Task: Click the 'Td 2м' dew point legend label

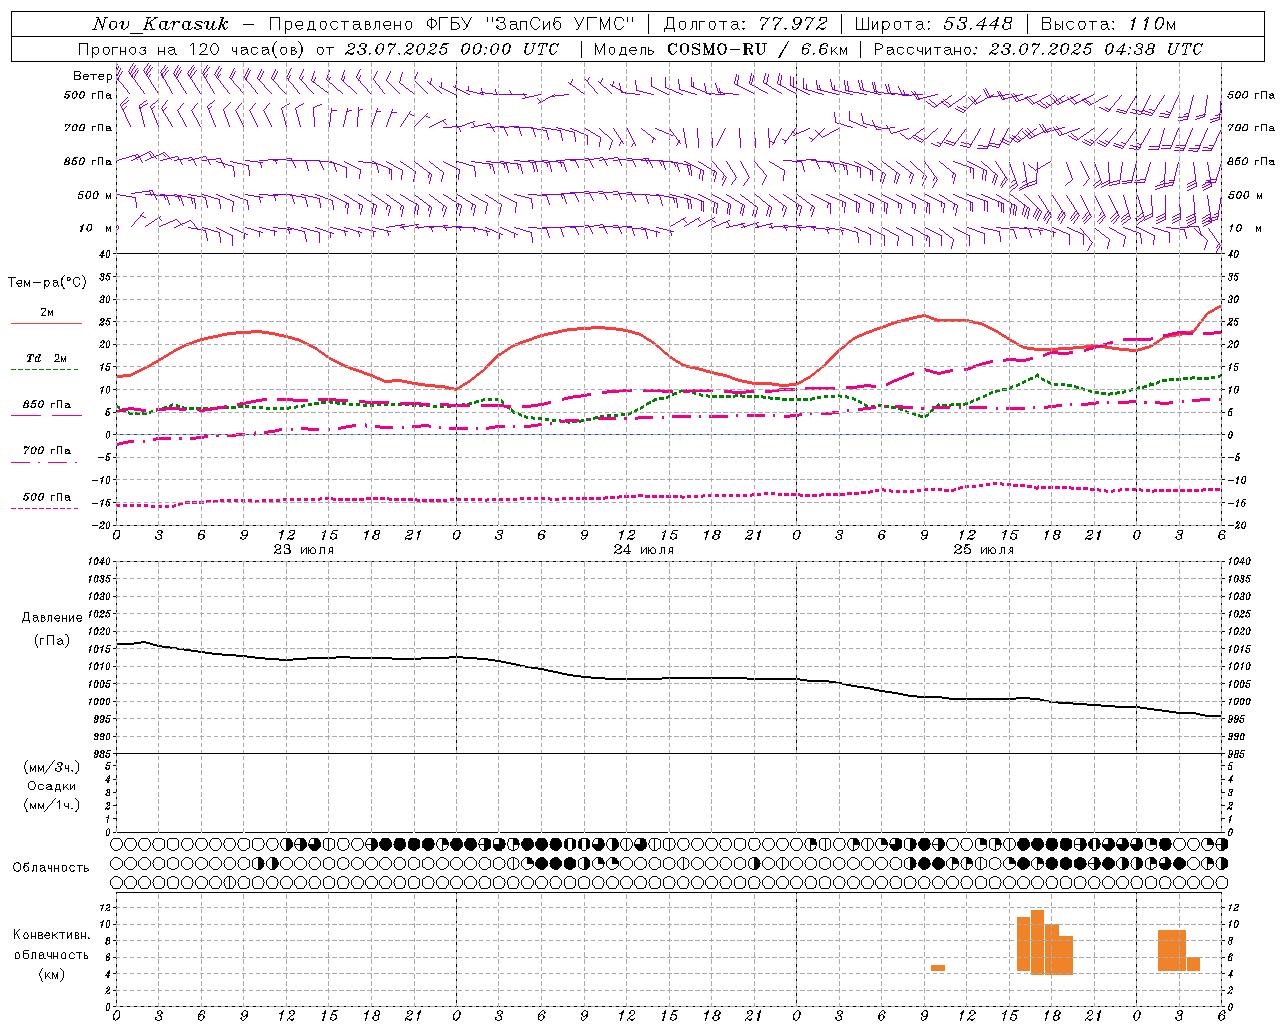Action: pos(46,358)
